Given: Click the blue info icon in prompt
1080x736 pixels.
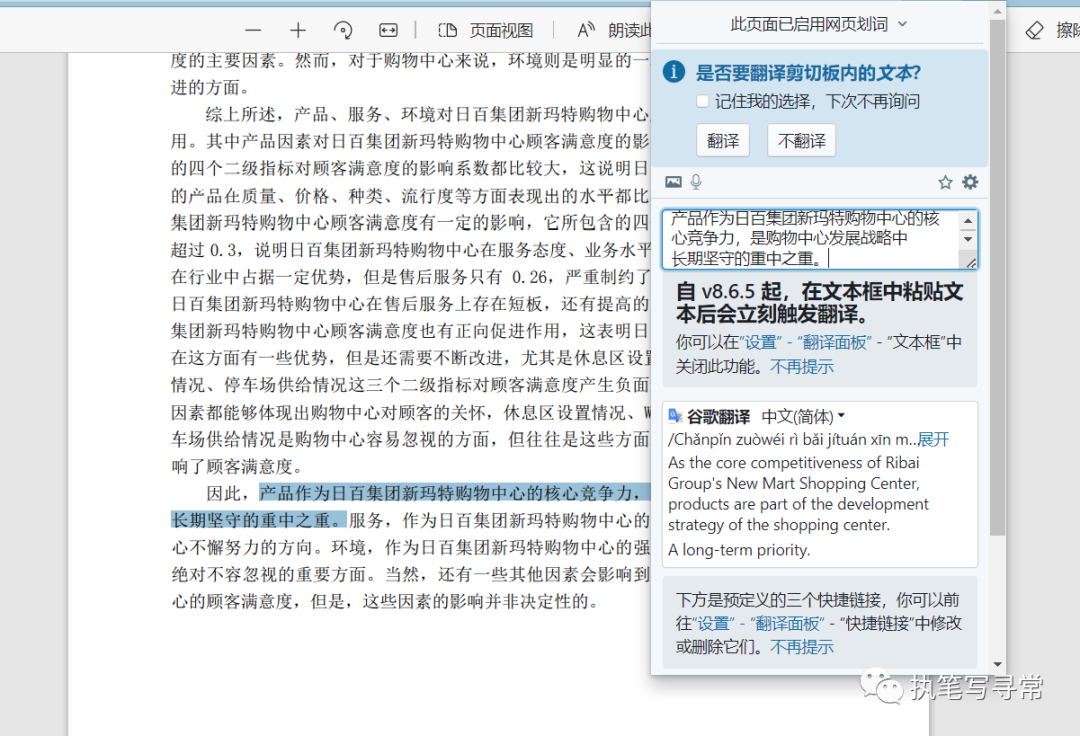Looking at the screenshot, I should pos(674,72).
